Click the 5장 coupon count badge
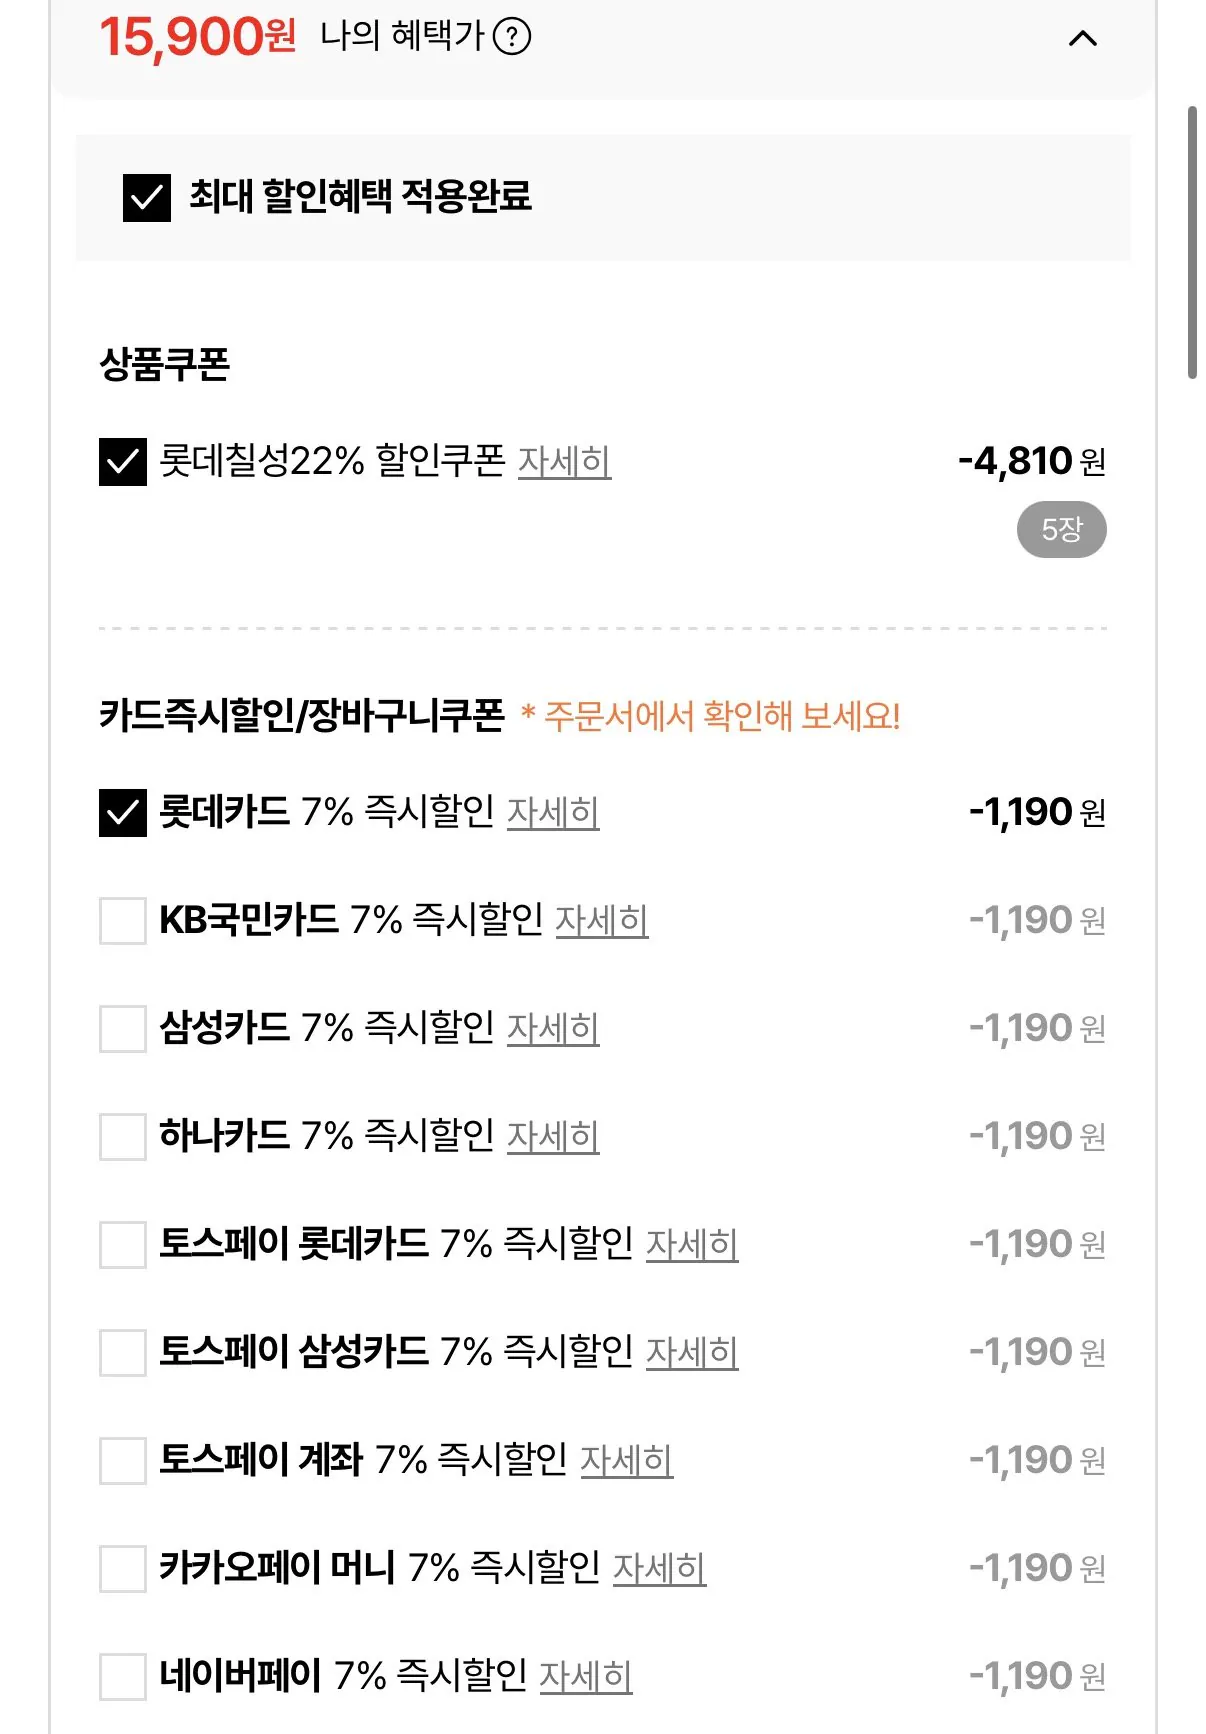 click(1061, 529)
